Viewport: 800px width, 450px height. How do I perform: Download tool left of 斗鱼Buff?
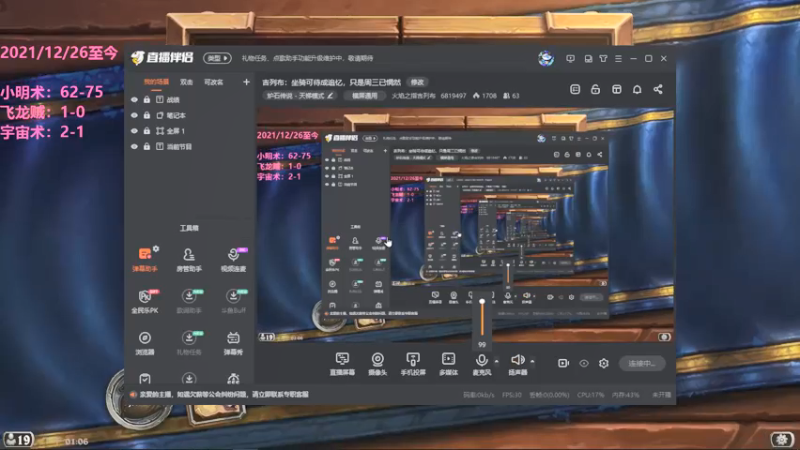tap(189, 301)
